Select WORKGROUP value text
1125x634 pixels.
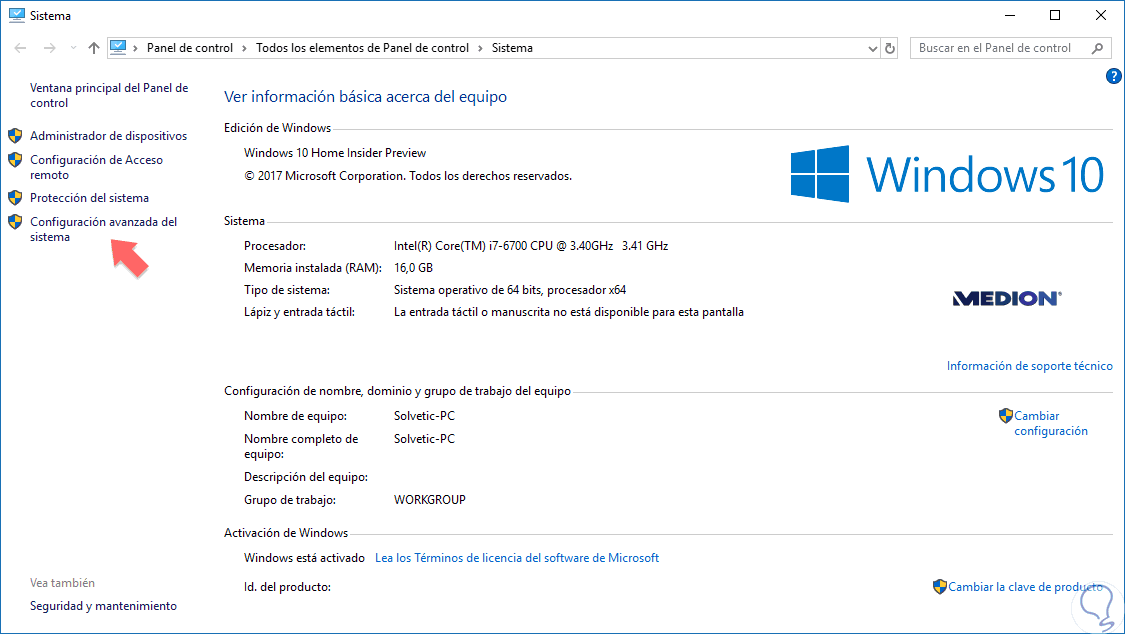click(430, 500)
